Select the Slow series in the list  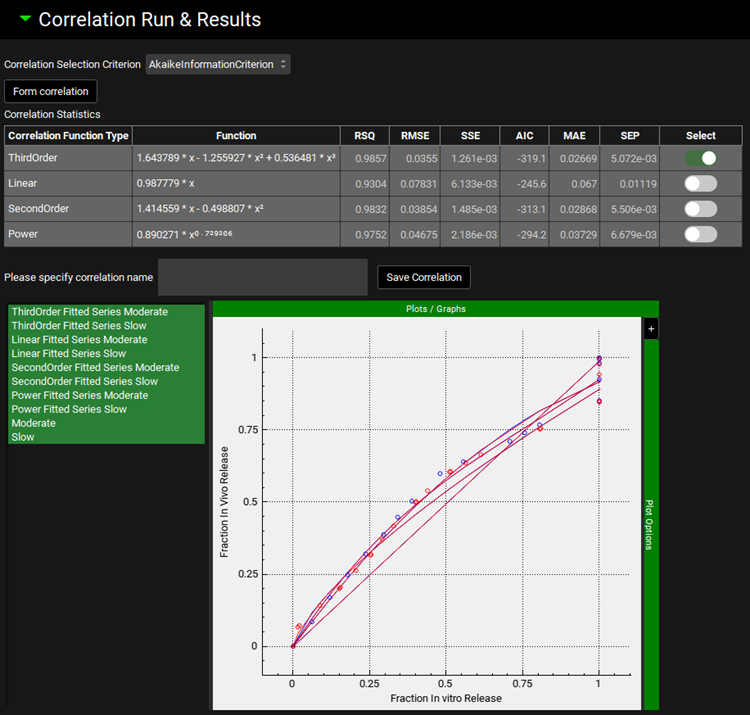(23, 438)
